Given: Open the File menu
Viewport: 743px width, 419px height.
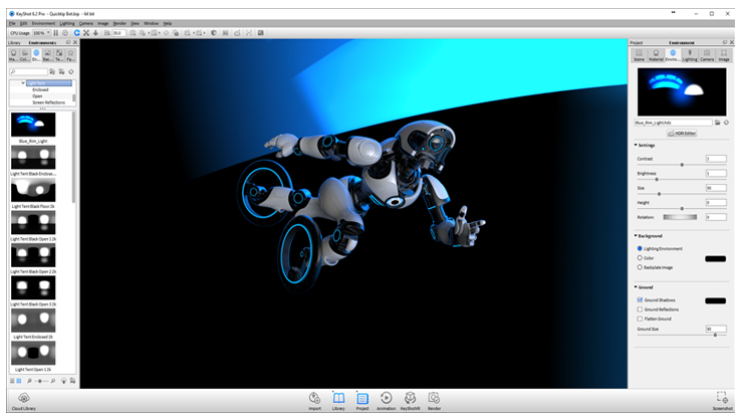Looking at the screenshot, I should tap(12, 23).
